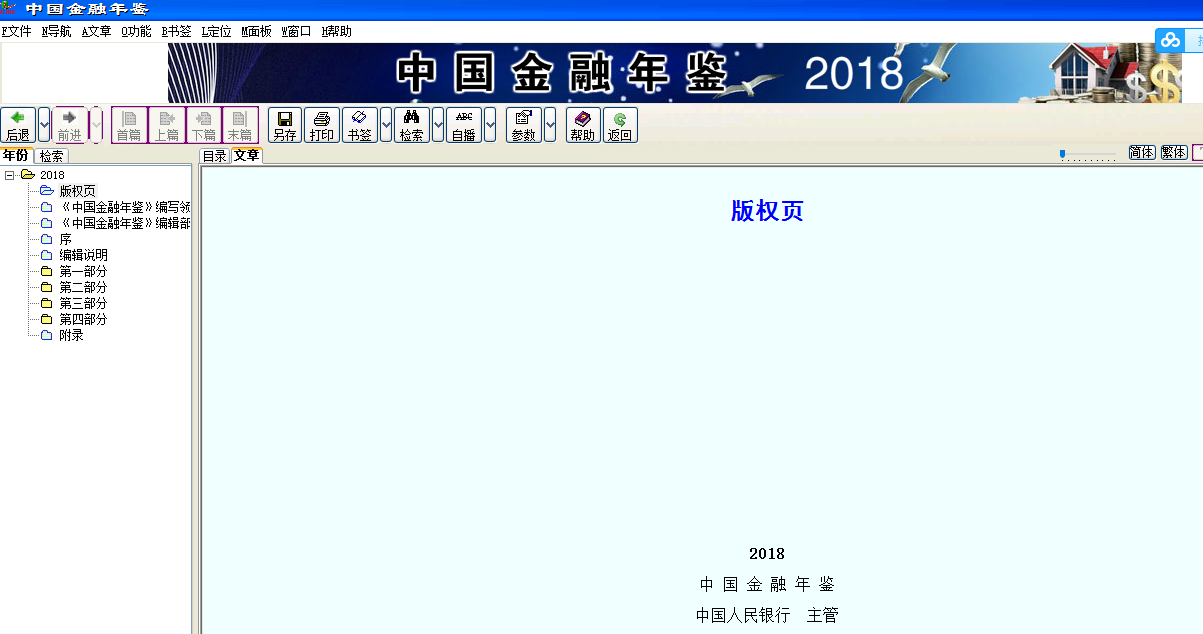Open dropdown arrow next to 检索

tap(438, 125)
